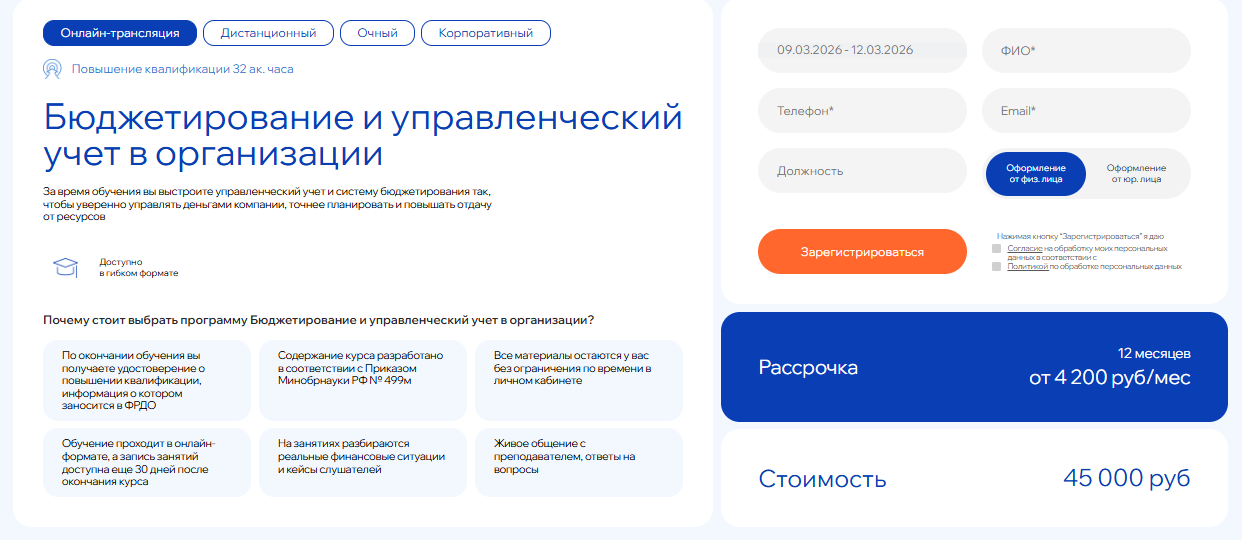
Task: Open the course dates 09.03.2026 - 12.03.2026 selector
Action: coord(862,50)
